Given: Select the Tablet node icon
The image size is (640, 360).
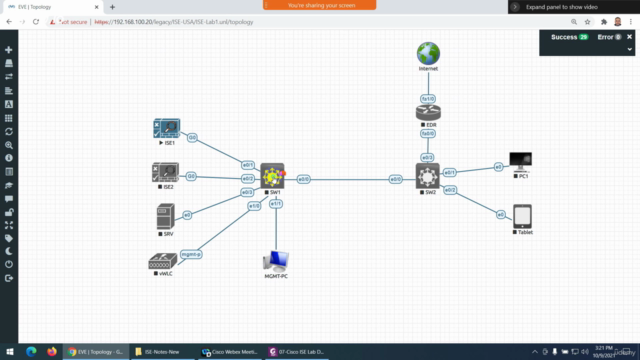Looking at the screenshot, I should (522, 216).
